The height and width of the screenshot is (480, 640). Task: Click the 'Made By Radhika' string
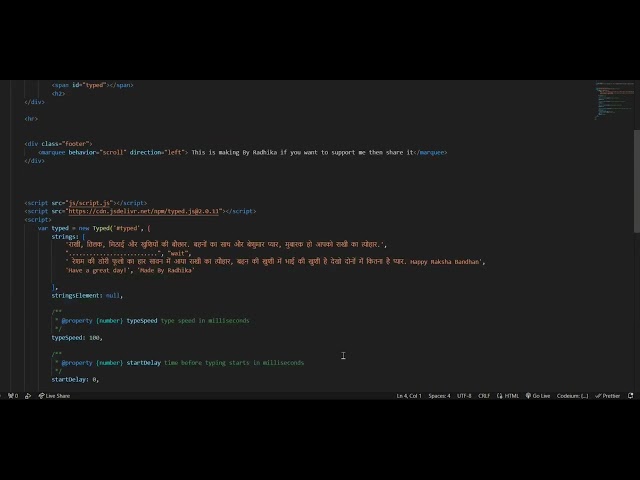pyautogui.click(x=166, y=270)
